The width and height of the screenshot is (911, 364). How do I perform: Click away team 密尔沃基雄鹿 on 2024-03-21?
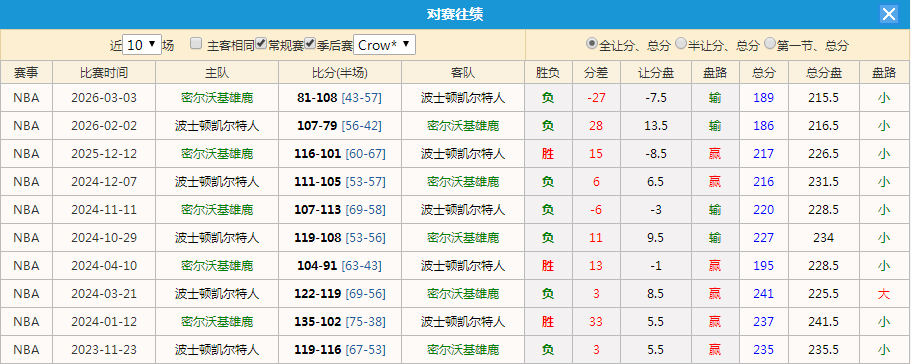463,294
